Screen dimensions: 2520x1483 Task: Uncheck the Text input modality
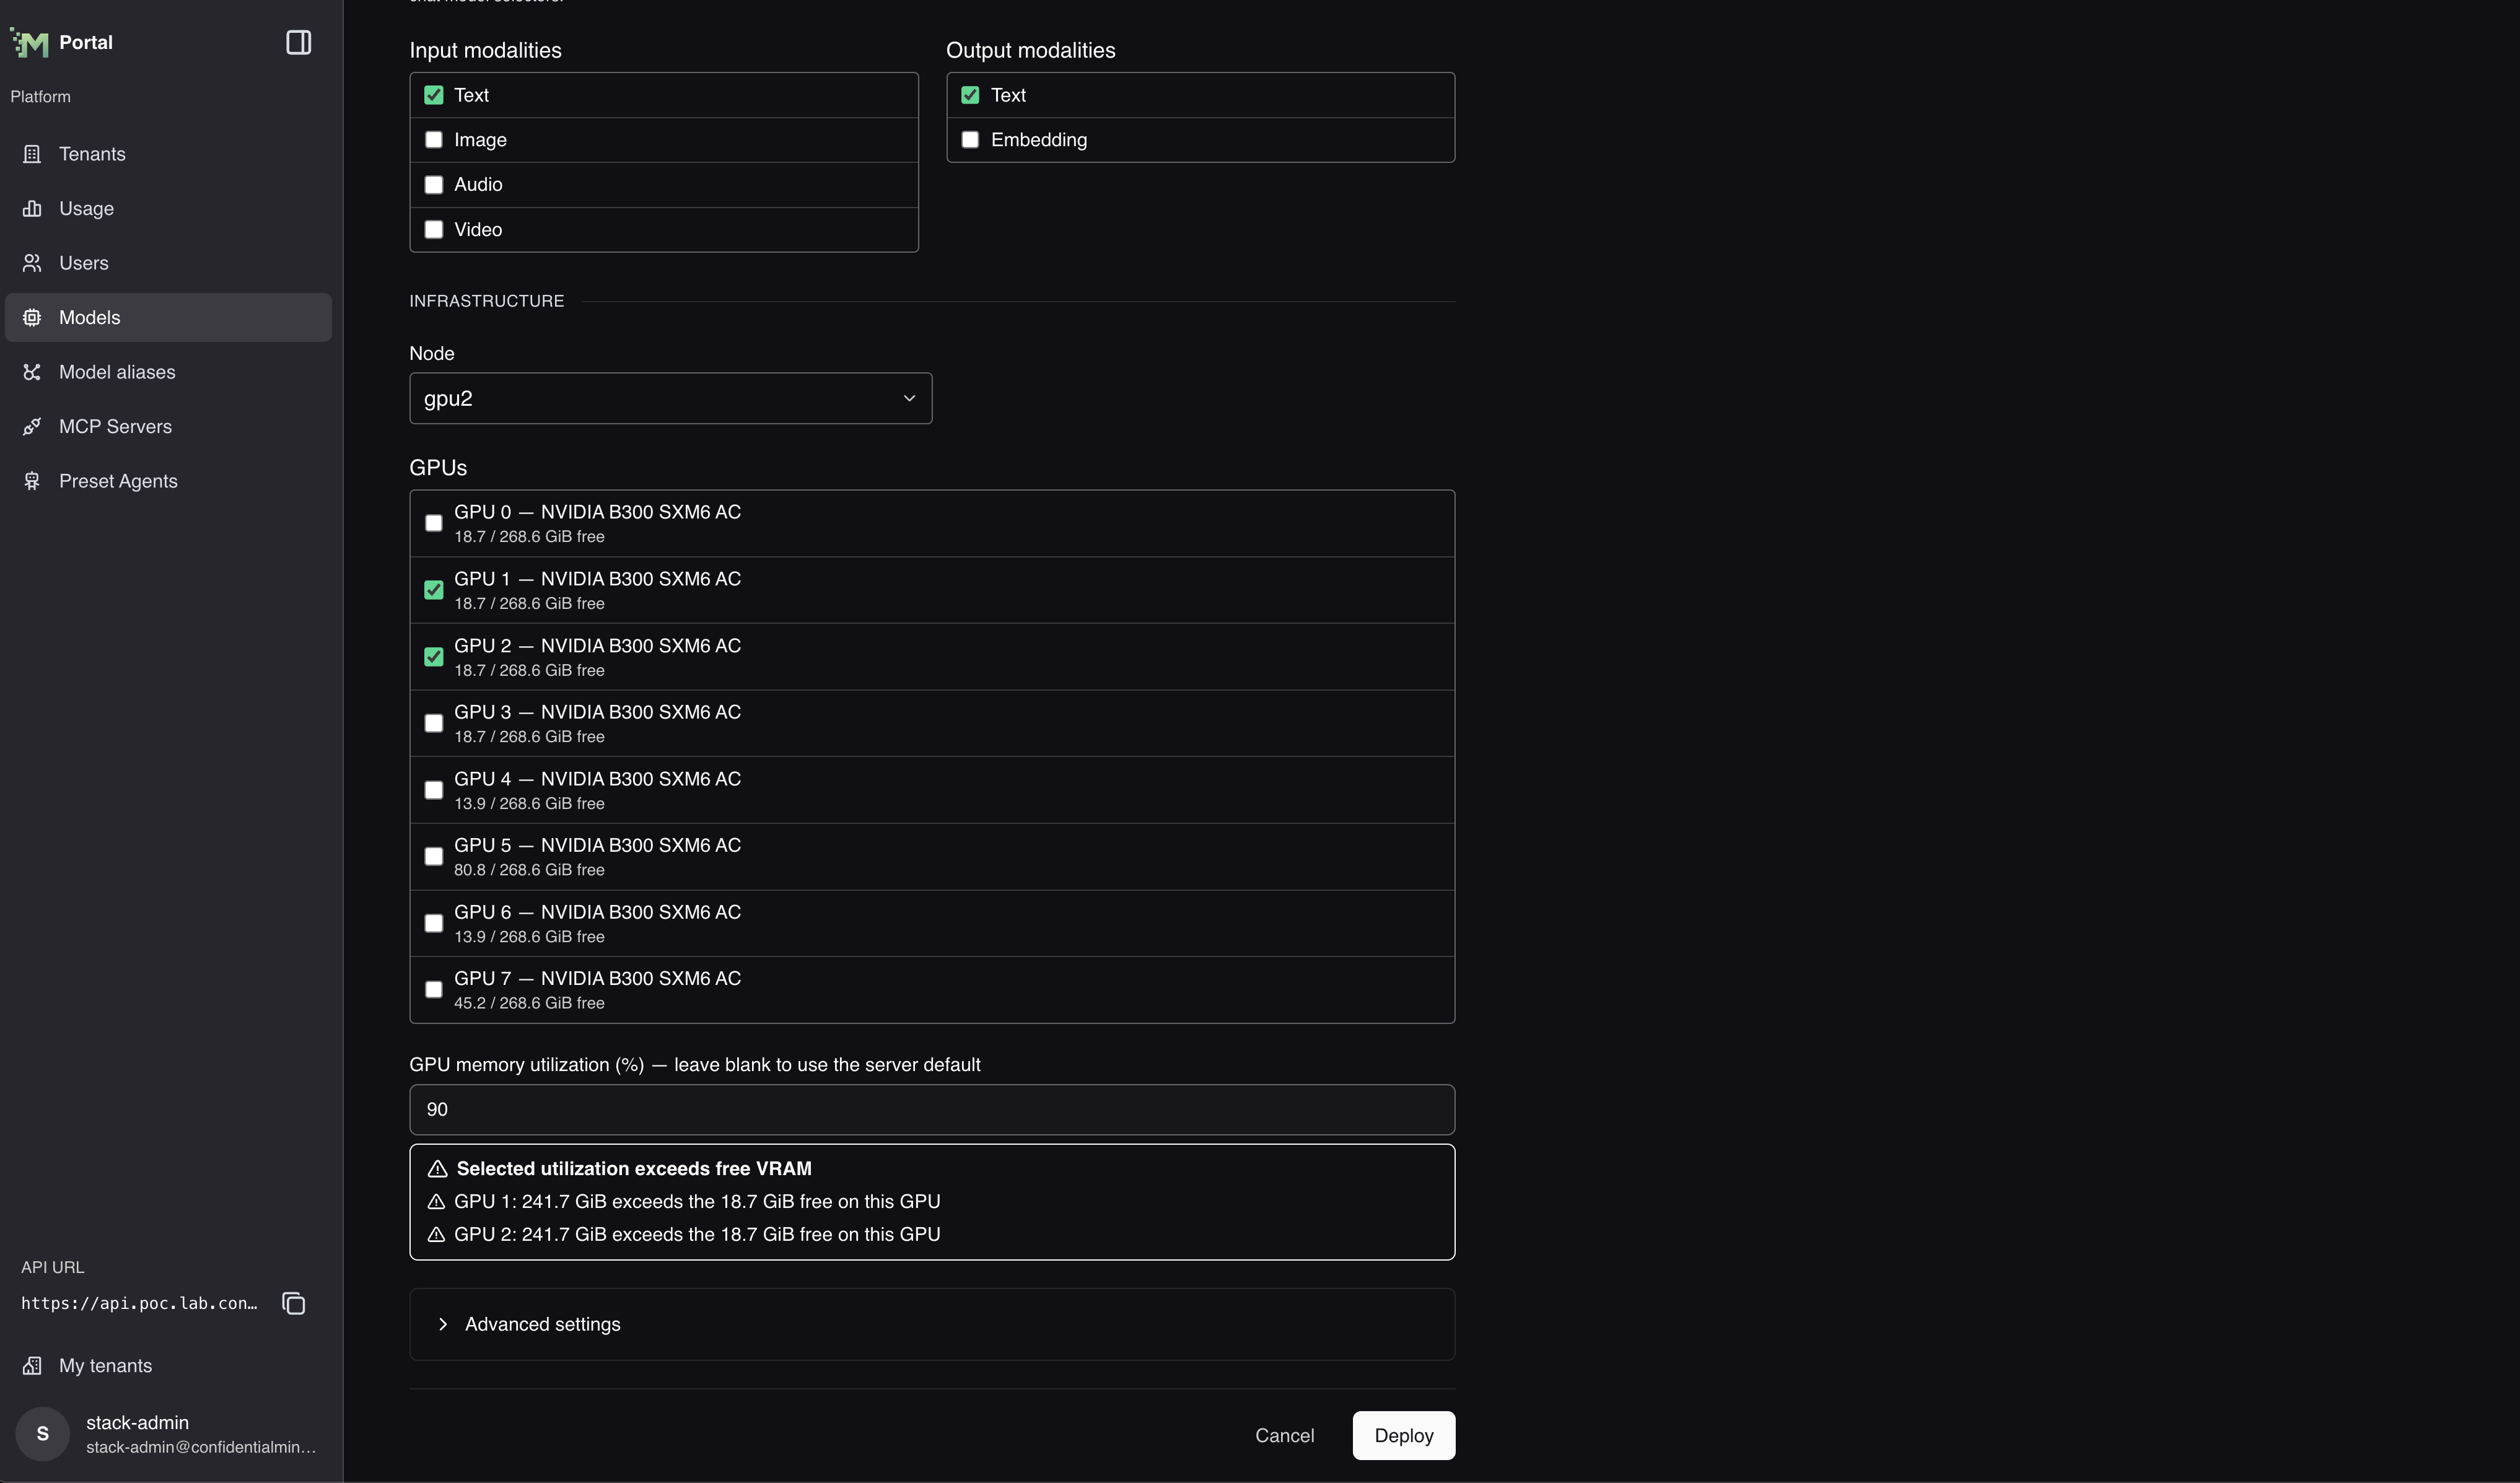(433, 95)
